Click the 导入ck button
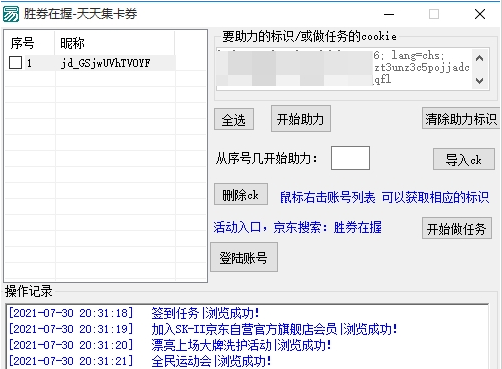502x369 pixels. pyautogui.click(x=464, y=159)
